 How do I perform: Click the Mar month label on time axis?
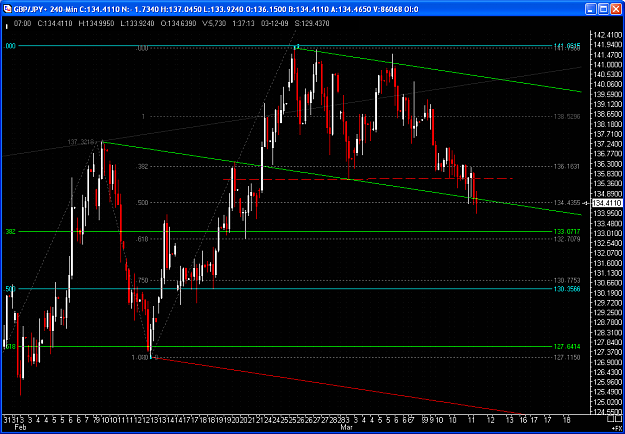[346, 427]
